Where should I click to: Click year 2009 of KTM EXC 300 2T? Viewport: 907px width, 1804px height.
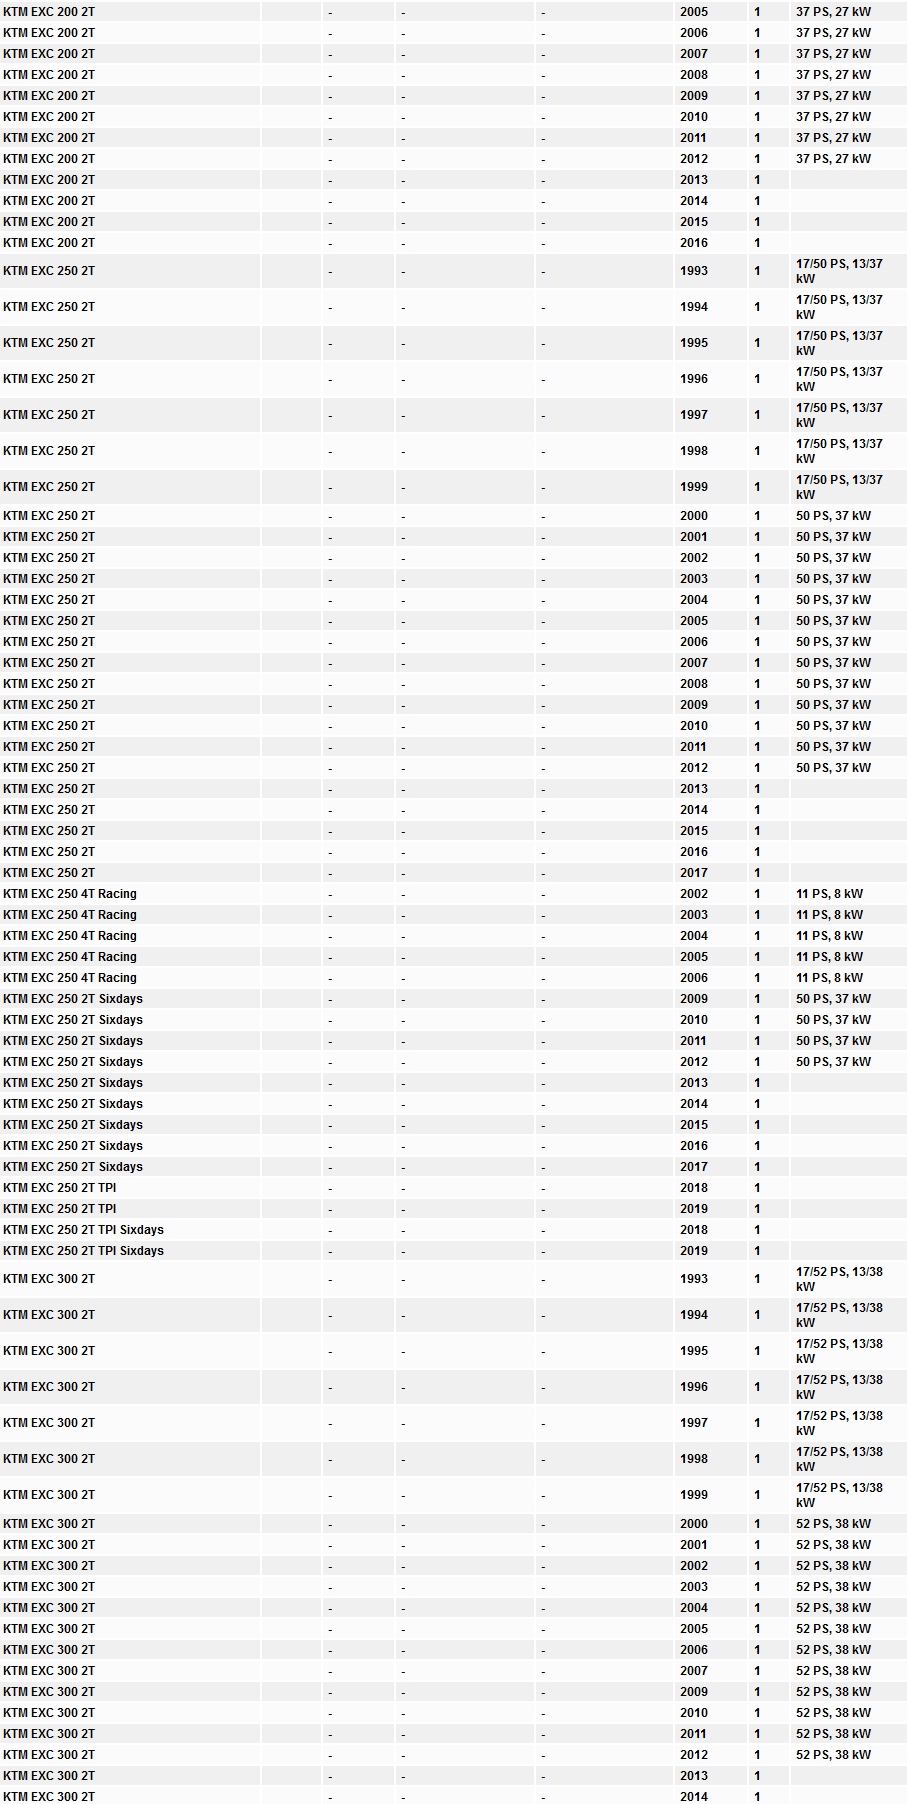(694, 1692)
